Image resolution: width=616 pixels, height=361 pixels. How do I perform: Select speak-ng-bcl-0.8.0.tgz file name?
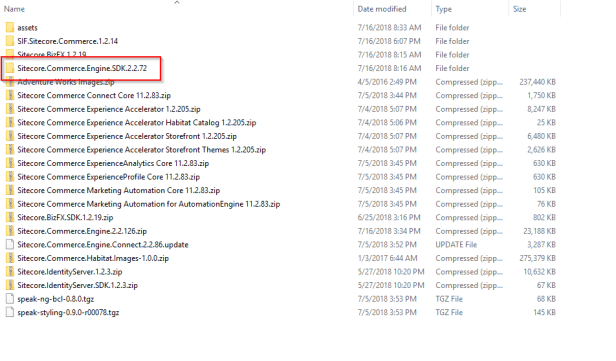(x=56, y=299)
